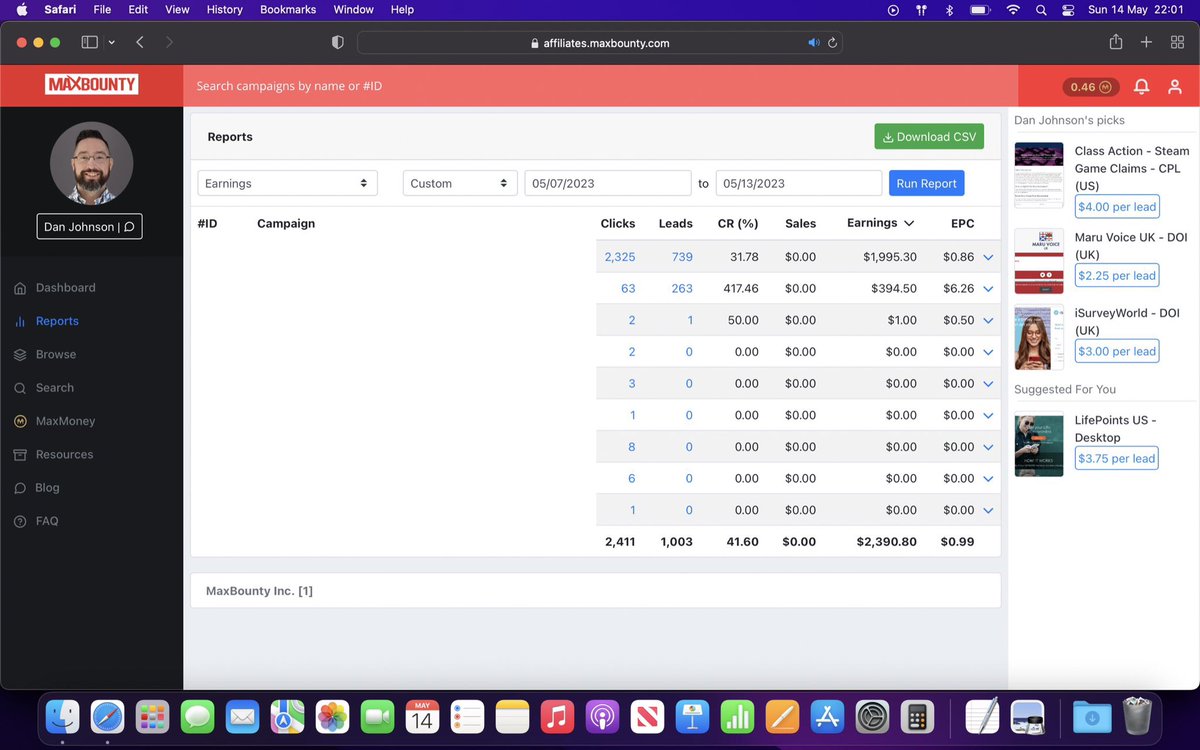
Task: Mute the tab audio speaker icon
Action: point(814,43)
